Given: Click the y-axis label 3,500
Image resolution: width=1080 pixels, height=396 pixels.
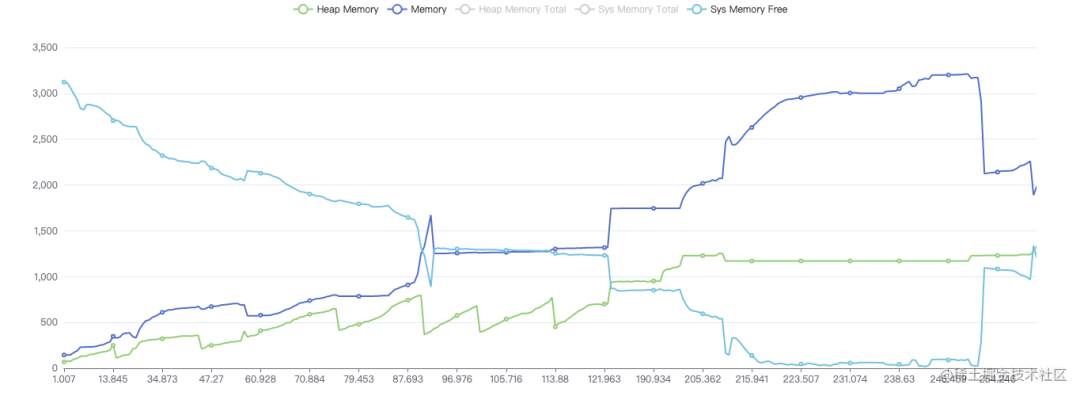Looking at the screenshot, I should click(x=43, y=48).
